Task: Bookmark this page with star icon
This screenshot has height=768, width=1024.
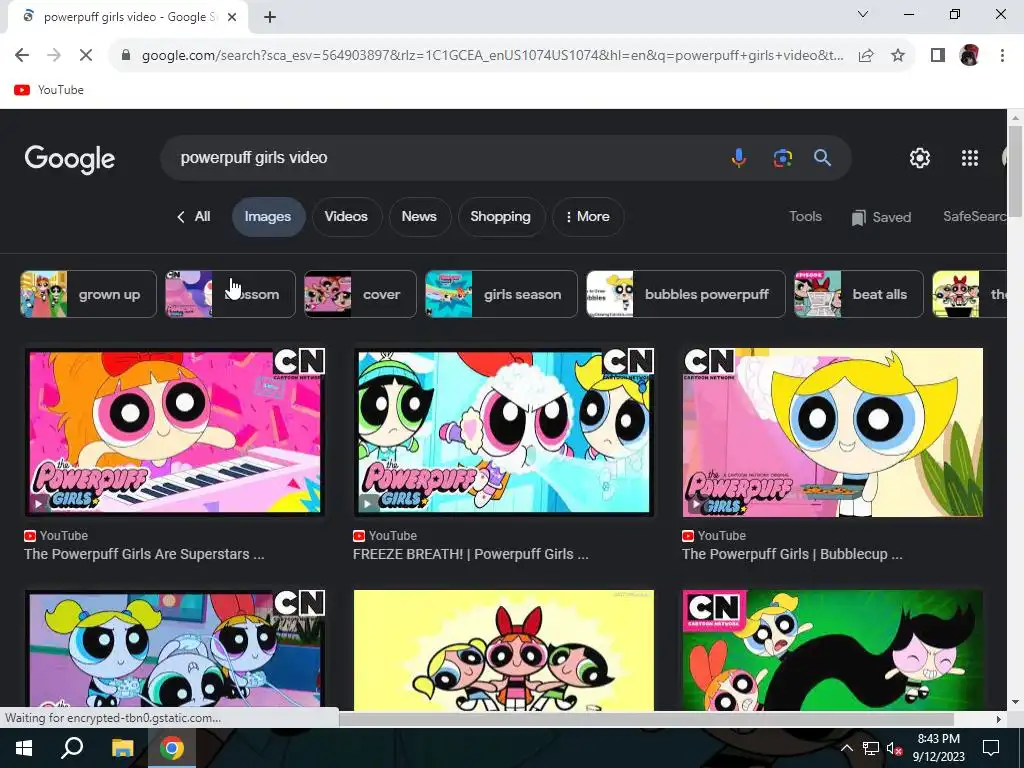Action: click(x=898, y=56)
